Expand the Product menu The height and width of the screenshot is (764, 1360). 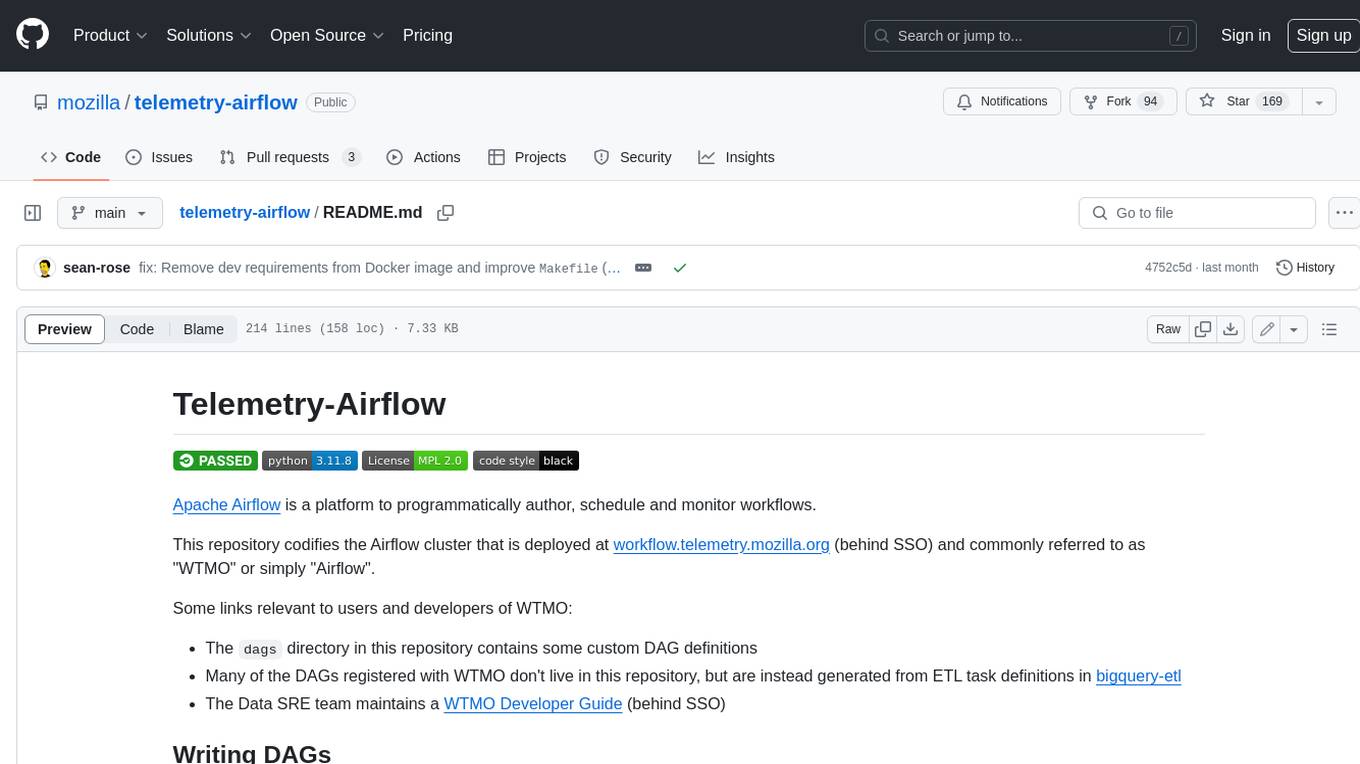tap(110, 35)
